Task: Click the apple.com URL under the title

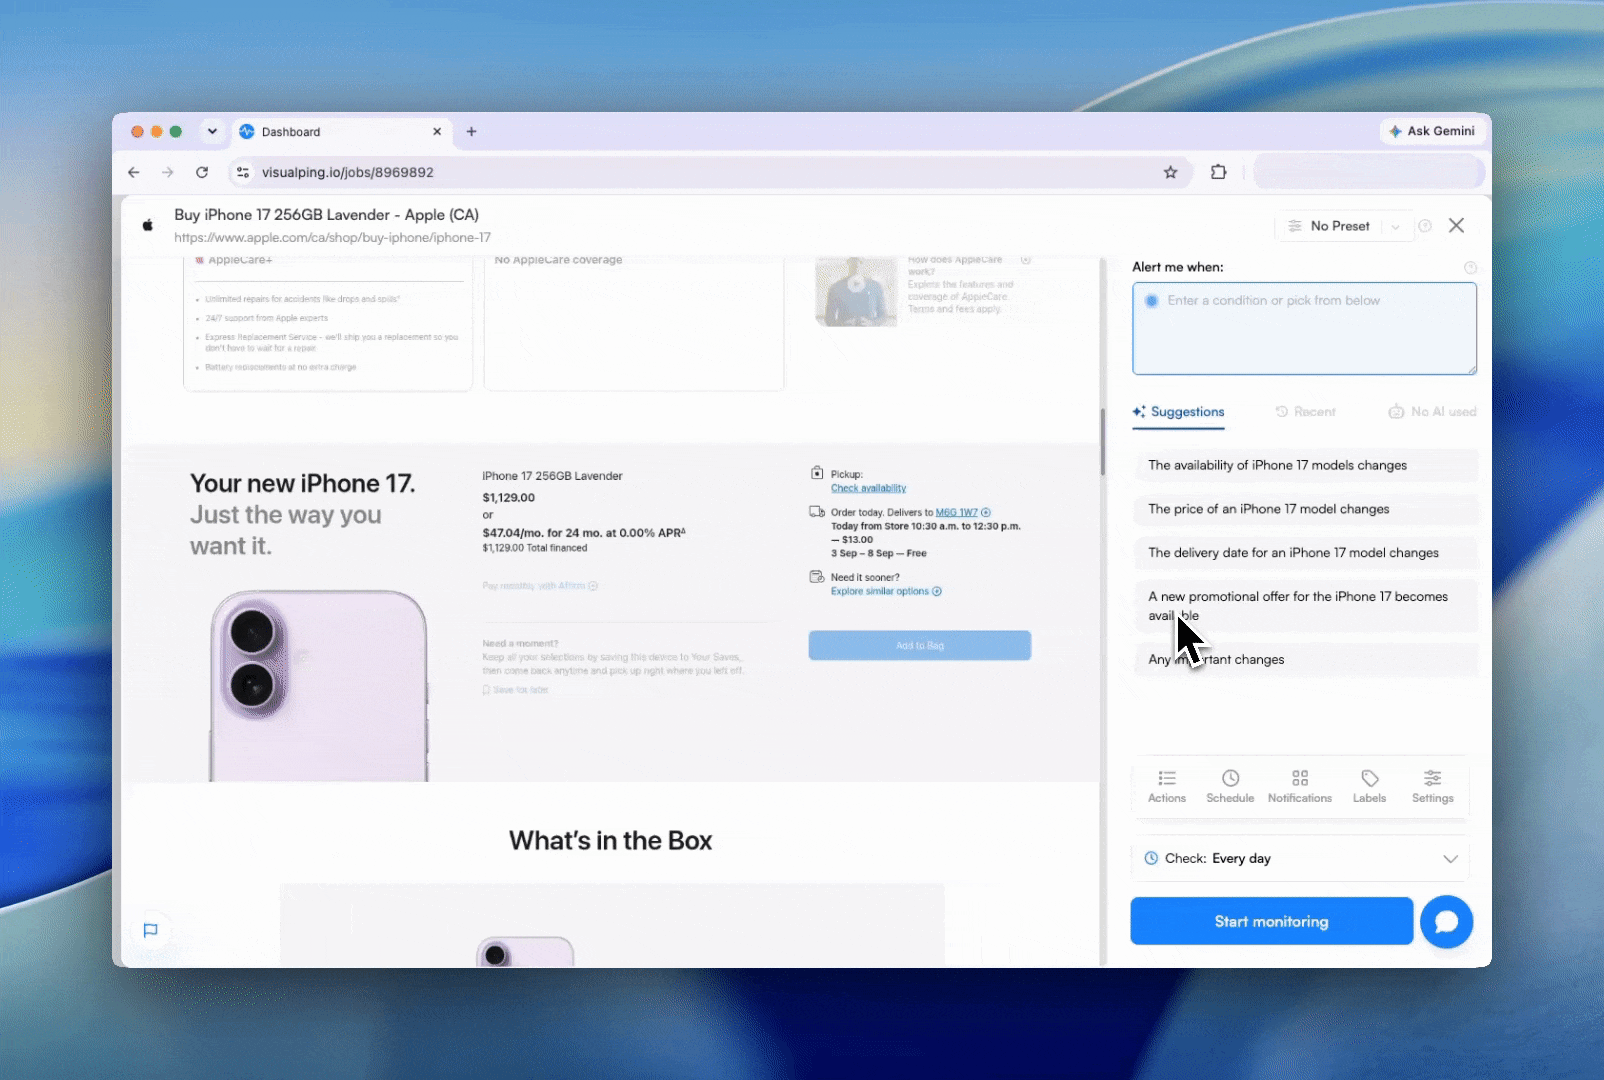Action: pos(333,238)
